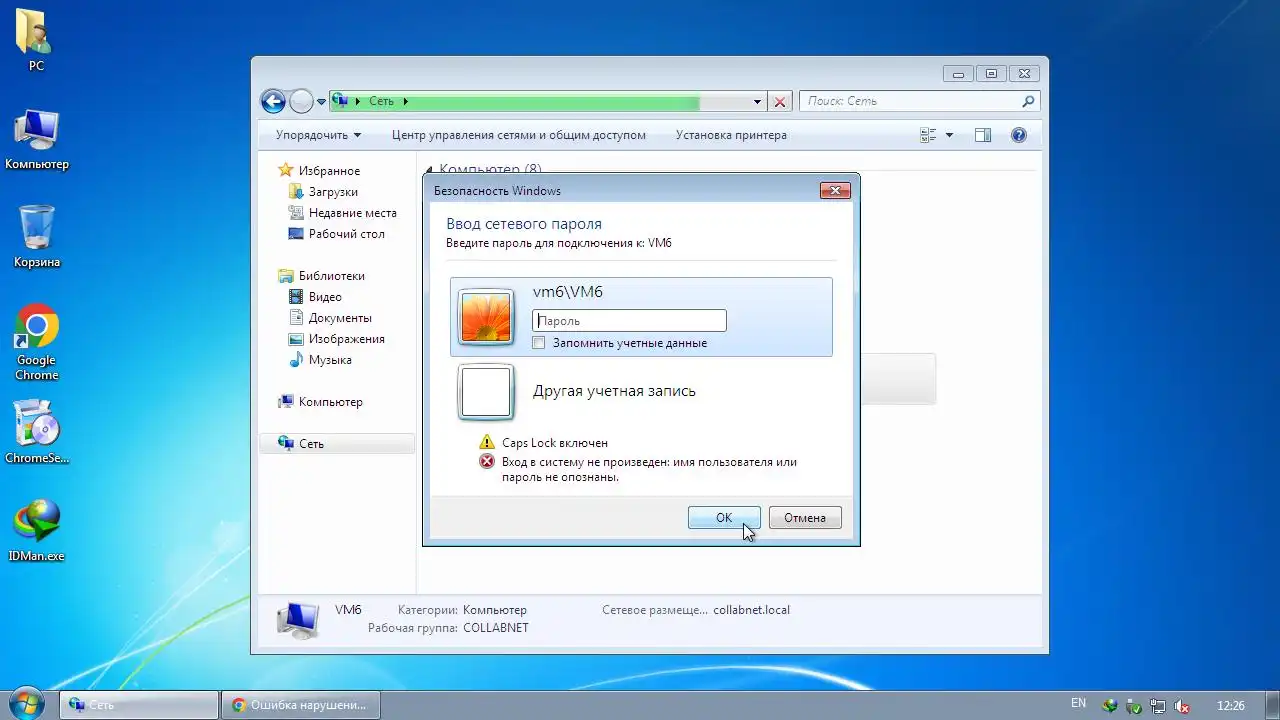This screenshot has width=1280, height=720.
Task: Open the PC folder on desktop
Action: 36,40
